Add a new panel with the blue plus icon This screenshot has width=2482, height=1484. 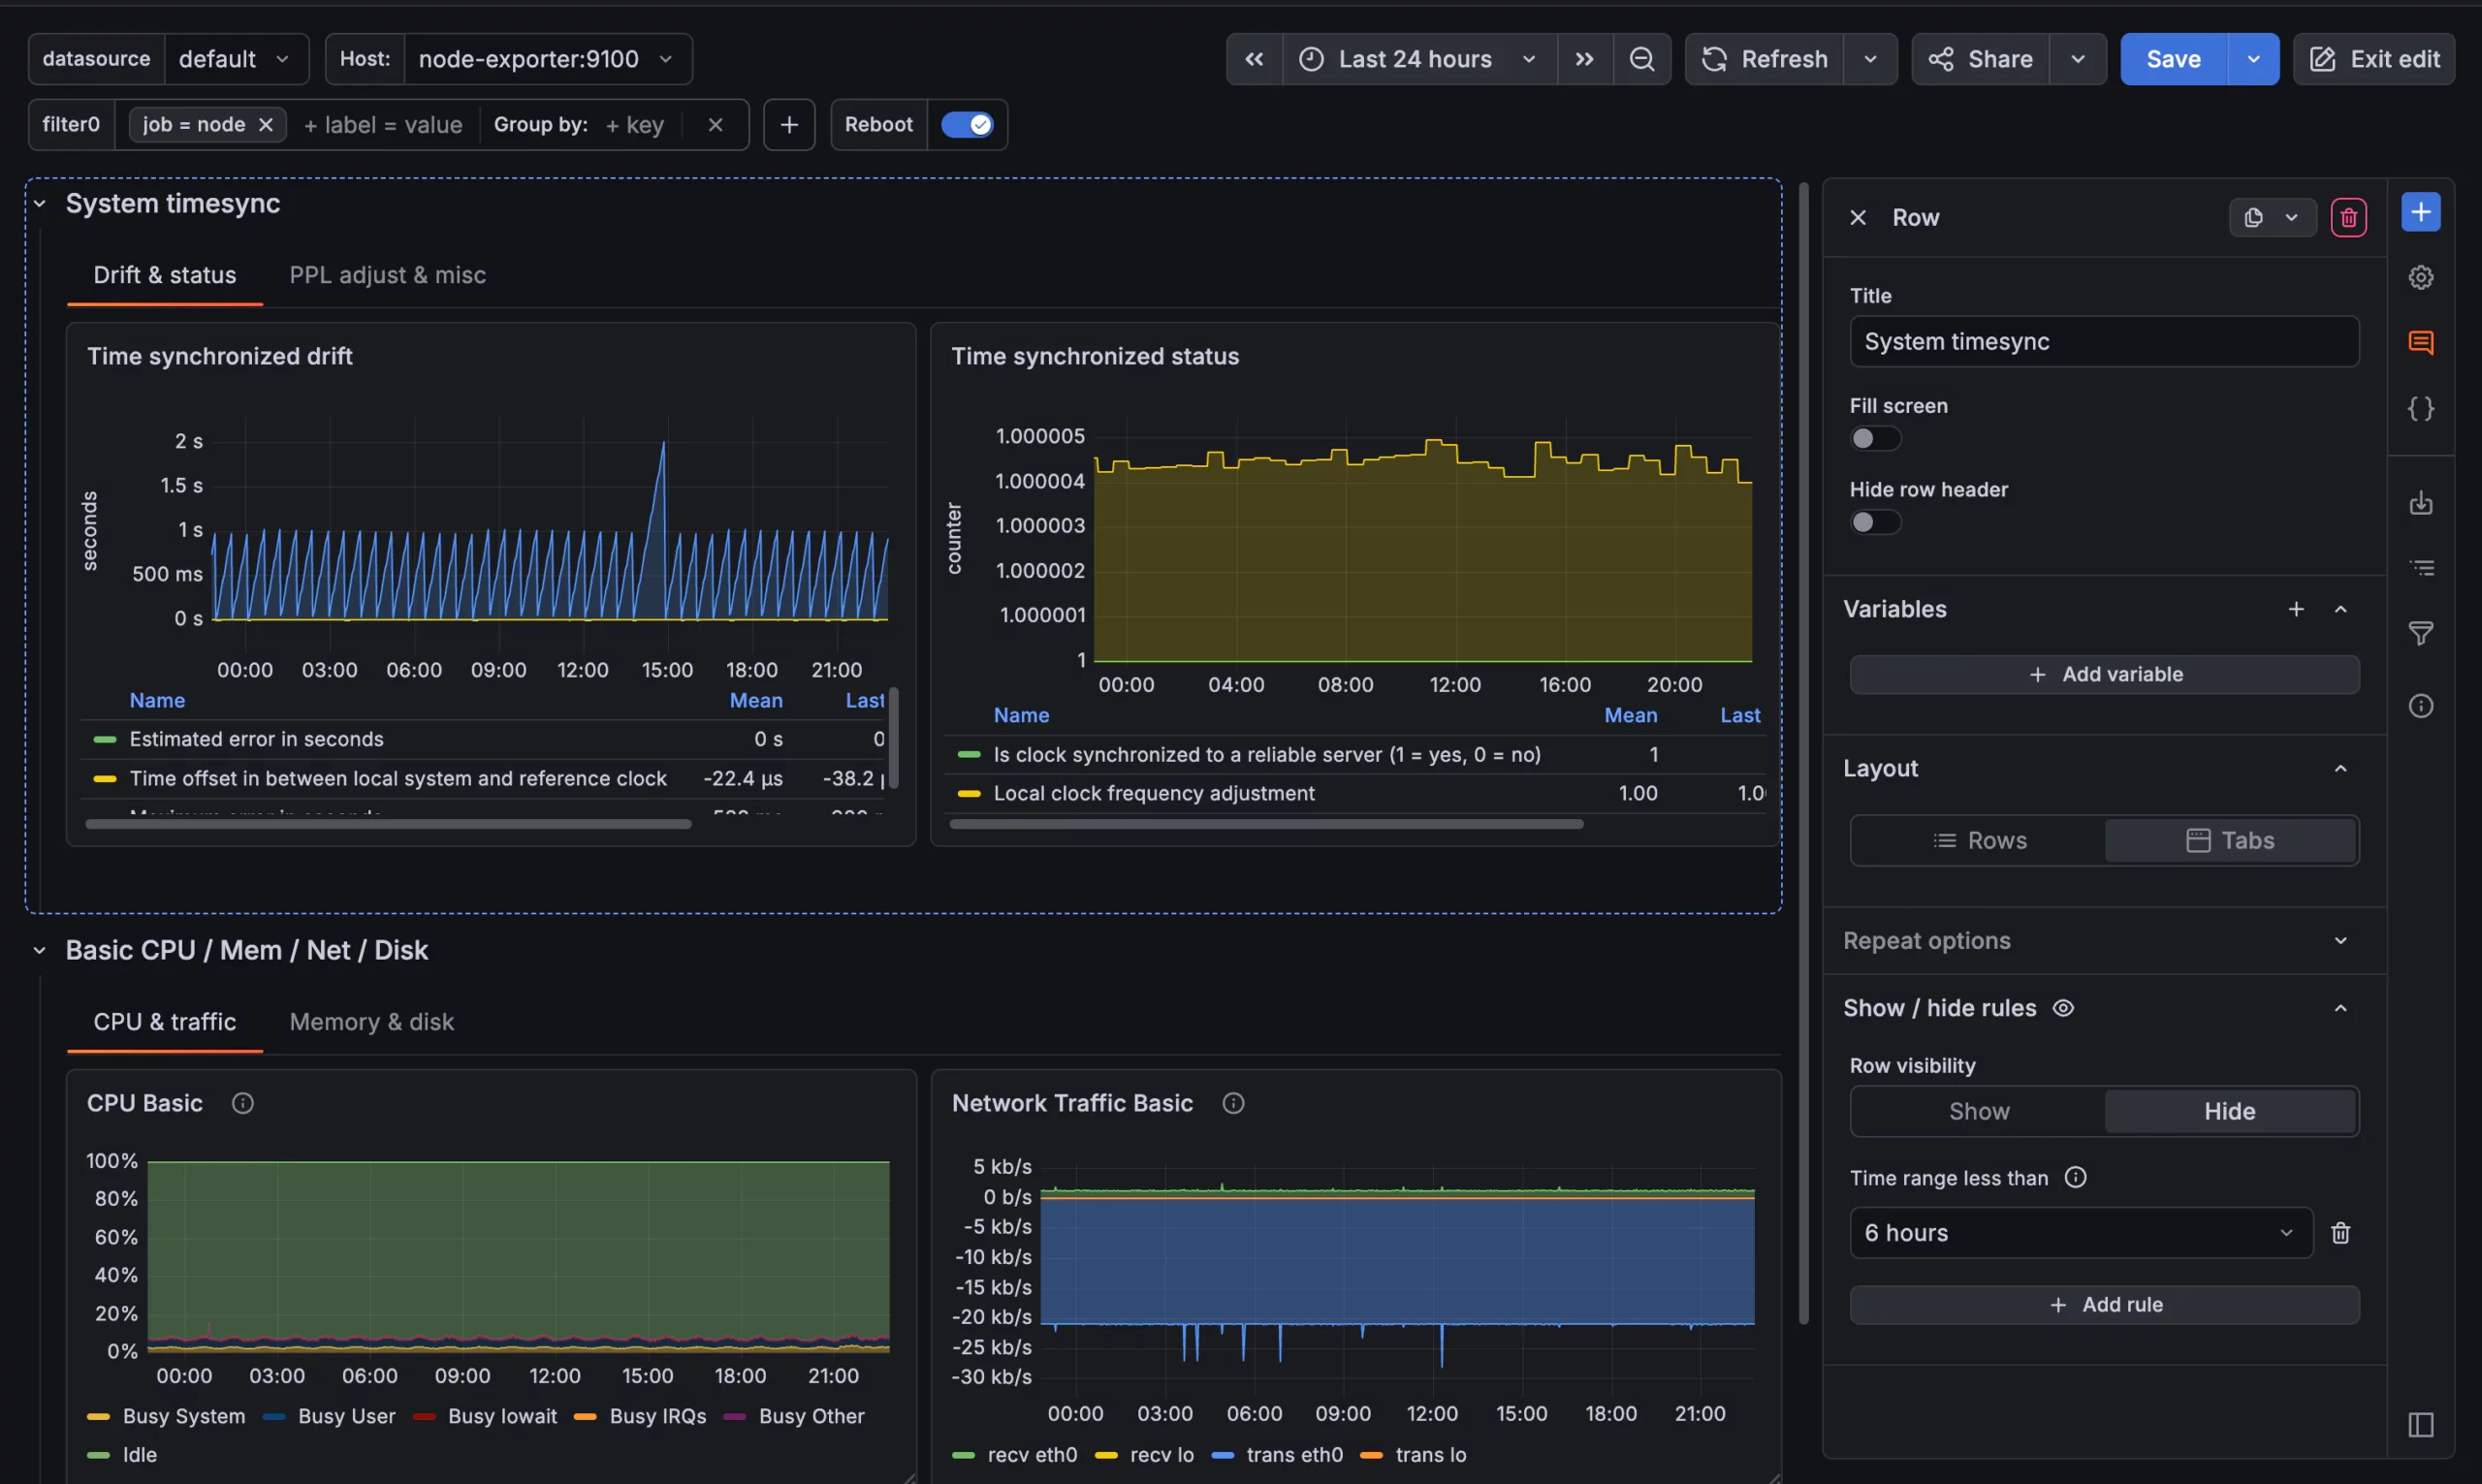(x=2421, y=211)
